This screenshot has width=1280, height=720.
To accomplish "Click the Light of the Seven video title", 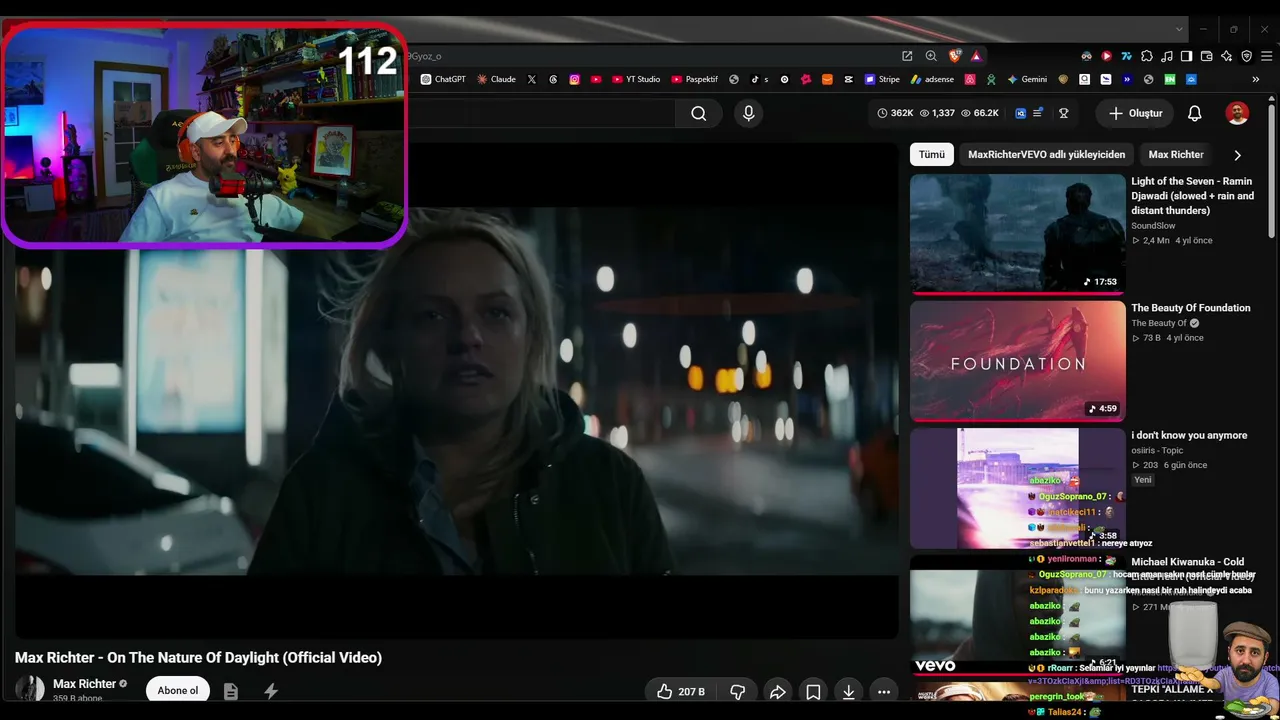I will (1193, 196).
